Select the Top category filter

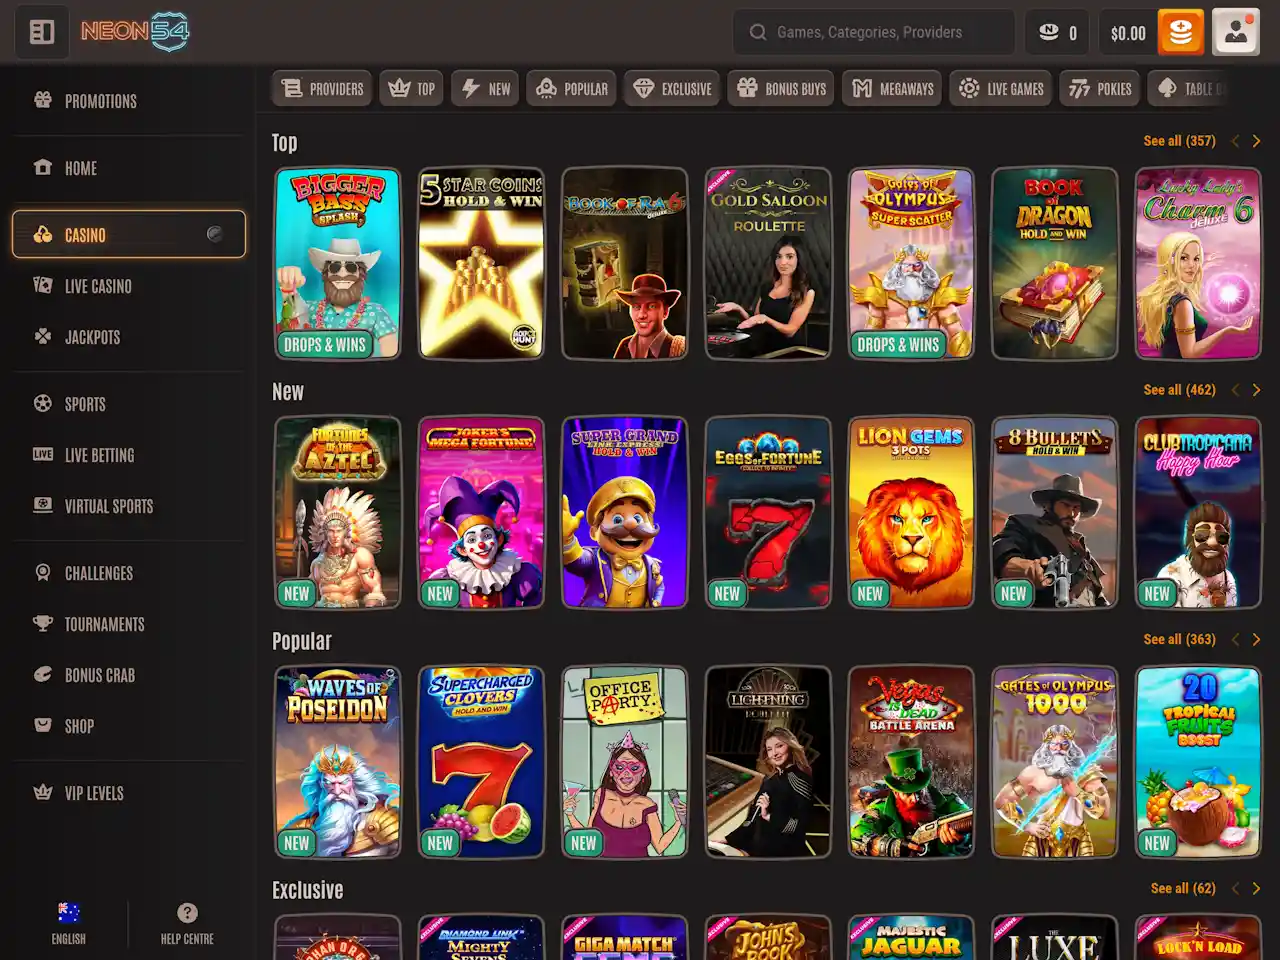pos(412,89)
